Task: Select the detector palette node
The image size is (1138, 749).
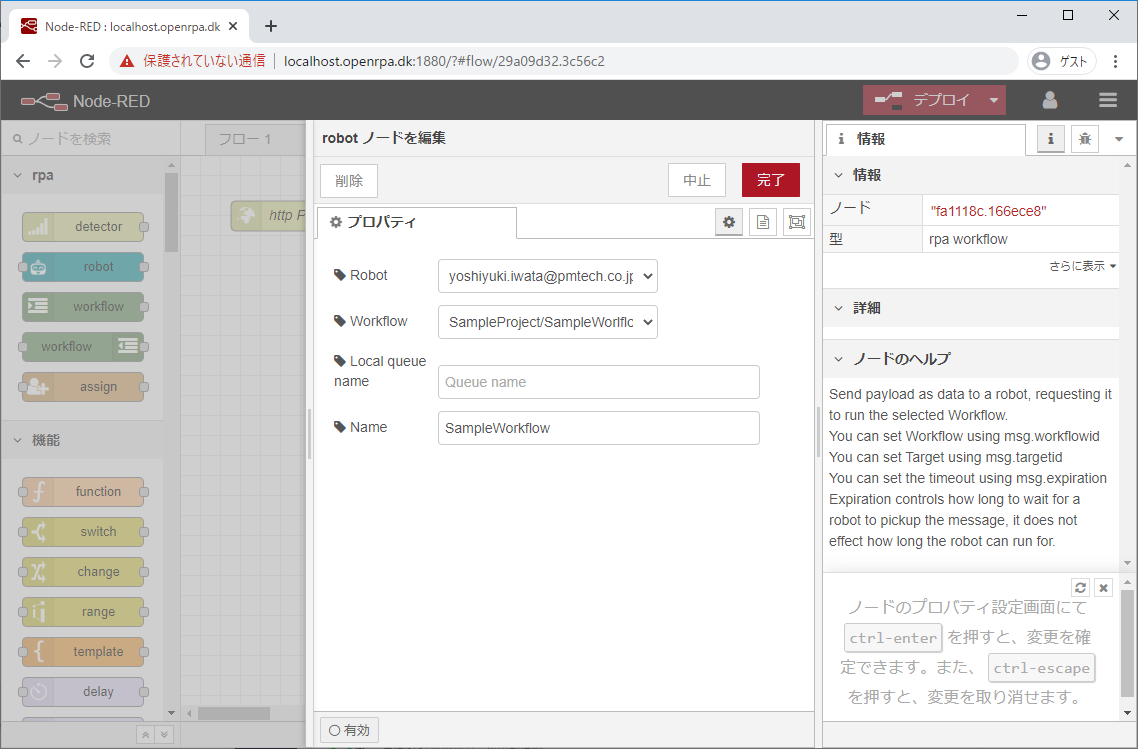Action: (83, 226)
